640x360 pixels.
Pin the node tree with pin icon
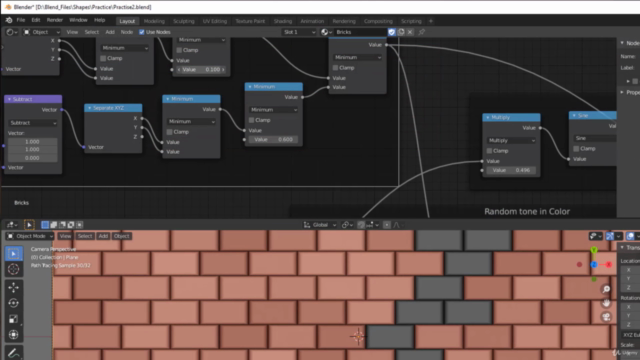tap(422, 32)
